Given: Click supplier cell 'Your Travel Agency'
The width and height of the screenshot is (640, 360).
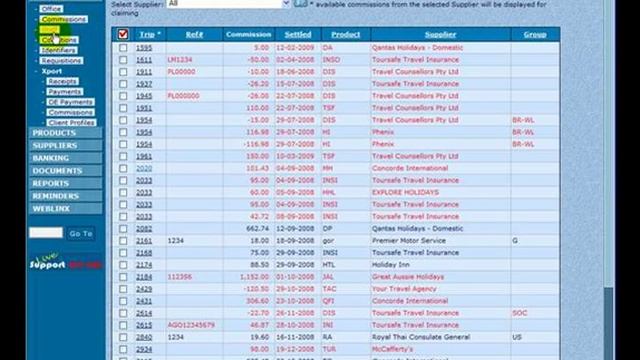Looking at the screenshot, I should pyautogui.click(x=404, y=289).
